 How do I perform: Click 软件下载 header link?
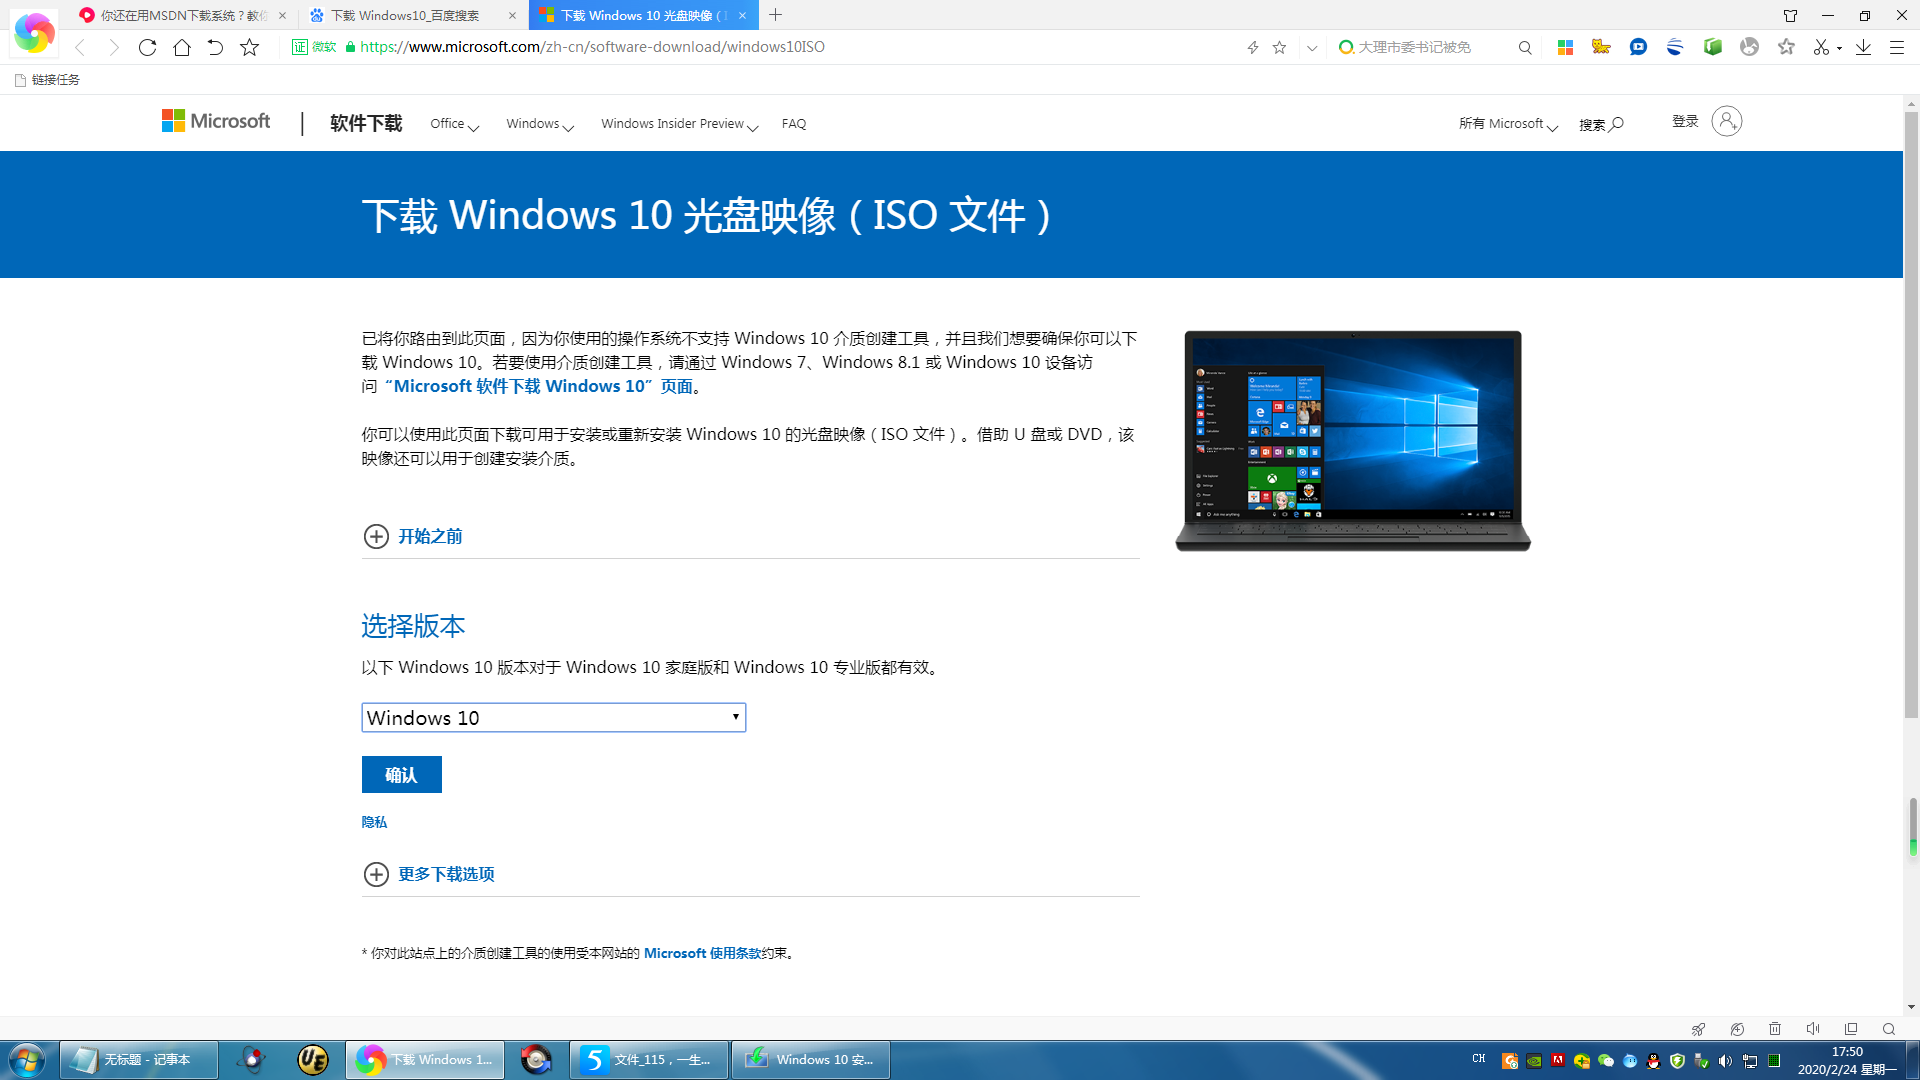click(366, 123)
